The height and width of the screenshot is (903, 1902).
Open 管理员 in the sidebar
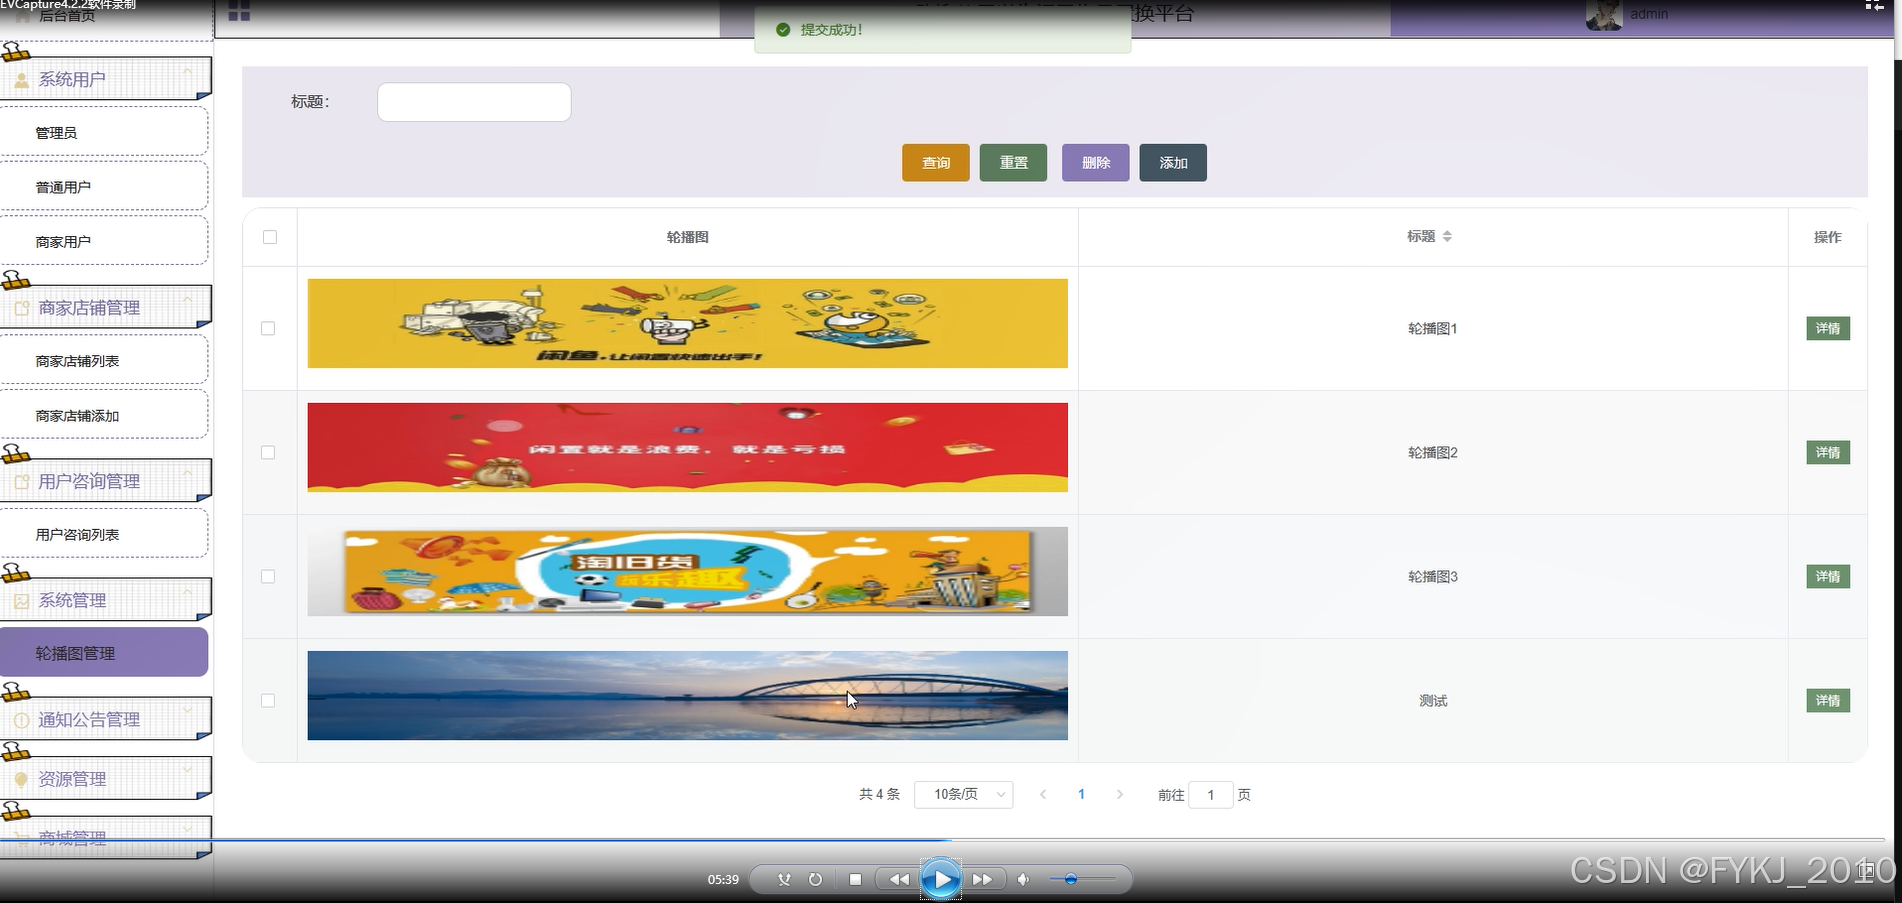pyautogui.click(x=104, y=133)
